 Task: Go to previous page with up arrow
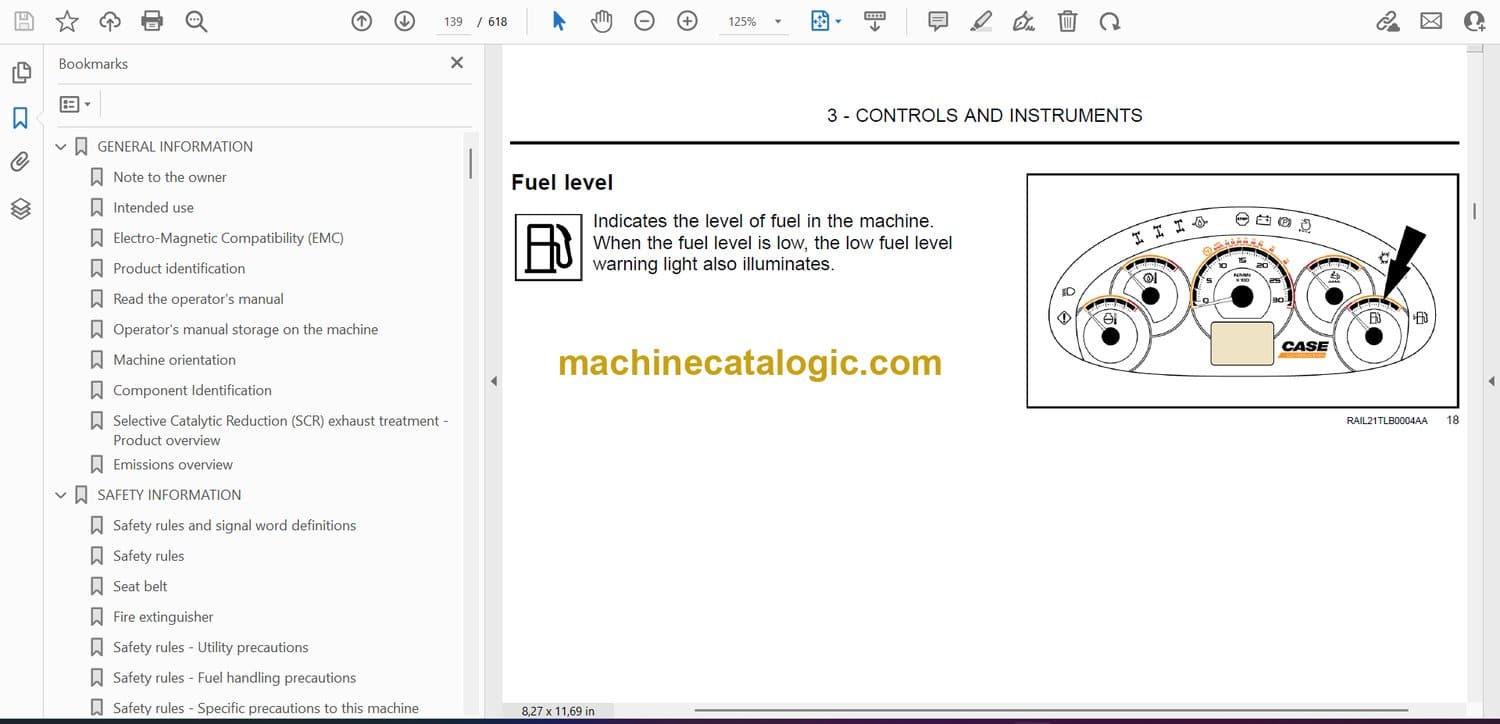pyautogui.click(x=362, y=21)
